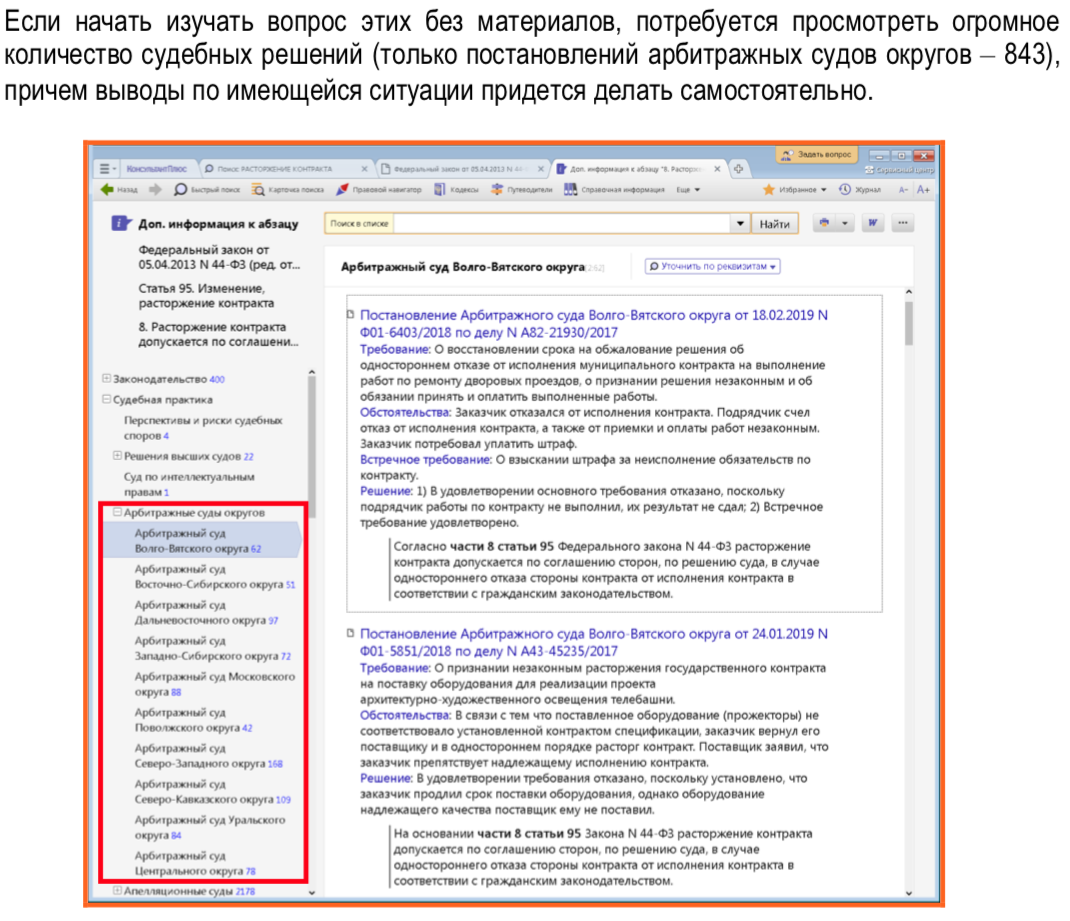
Task: Collapse the Судебная практика node
Action: pyautogui.click(x=107, y=399)
